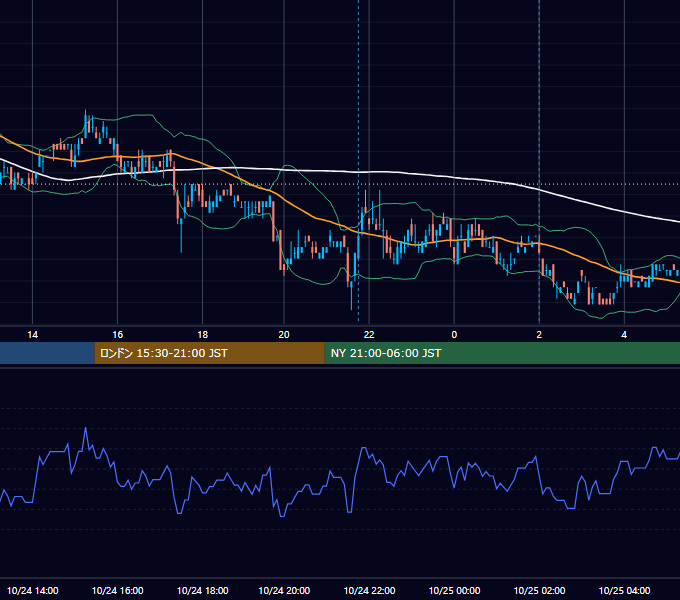The image size is (680, 600).
Task: Click the oscillator peak near 15:15
Action: click(x=85, y=428)
